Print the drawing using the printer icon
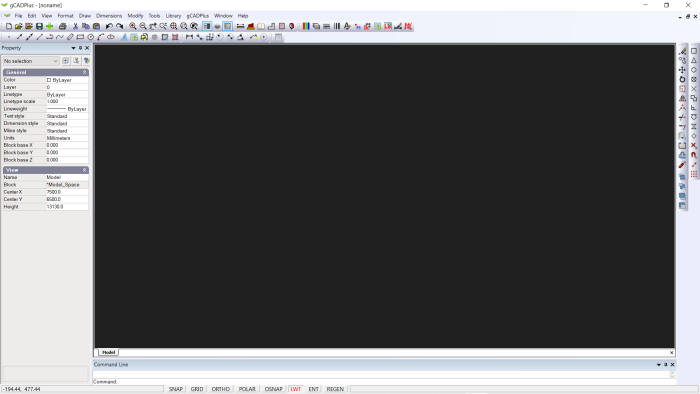700x394 pixels. tap(62, 26)
